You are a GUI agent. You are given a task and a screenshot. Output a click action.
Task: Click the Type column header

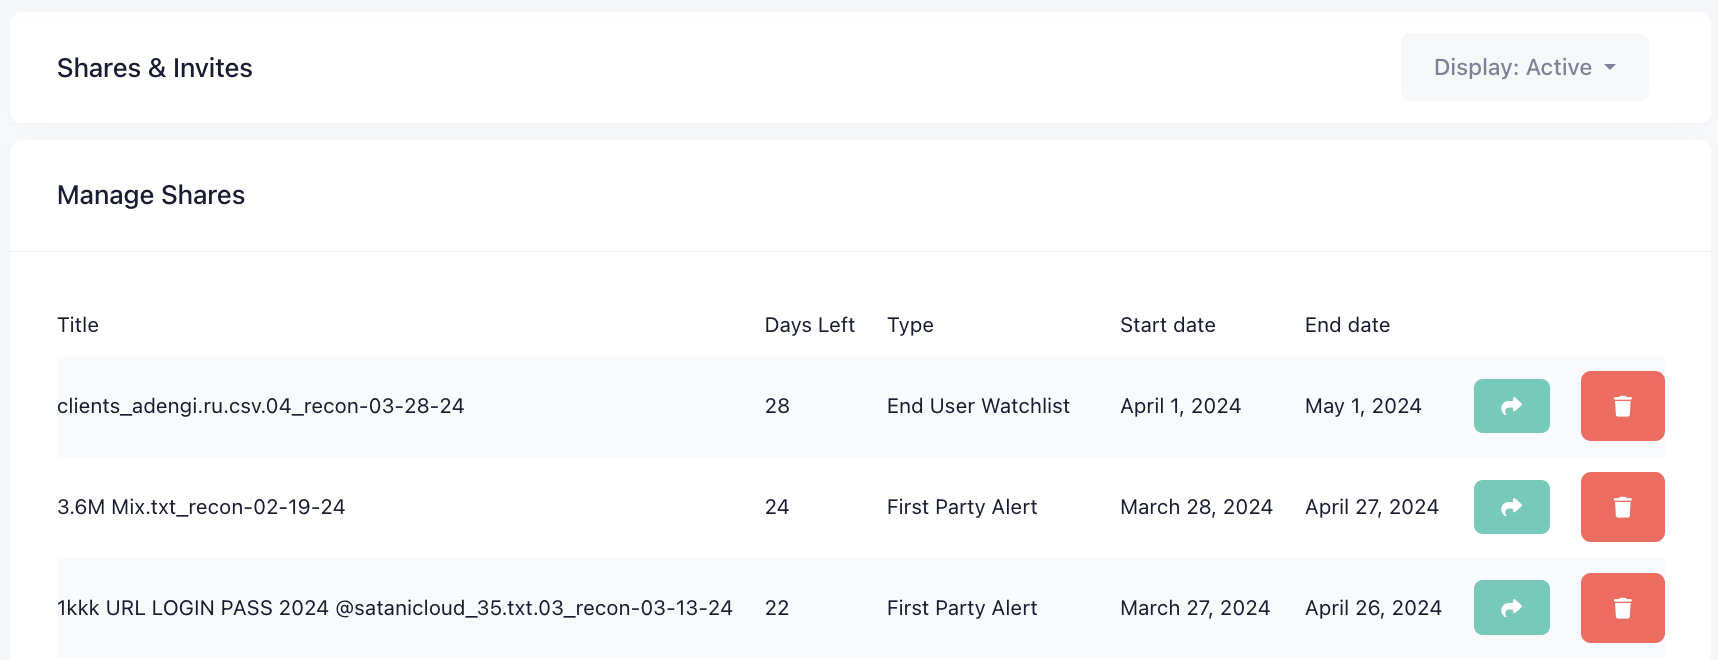(910, 325)
